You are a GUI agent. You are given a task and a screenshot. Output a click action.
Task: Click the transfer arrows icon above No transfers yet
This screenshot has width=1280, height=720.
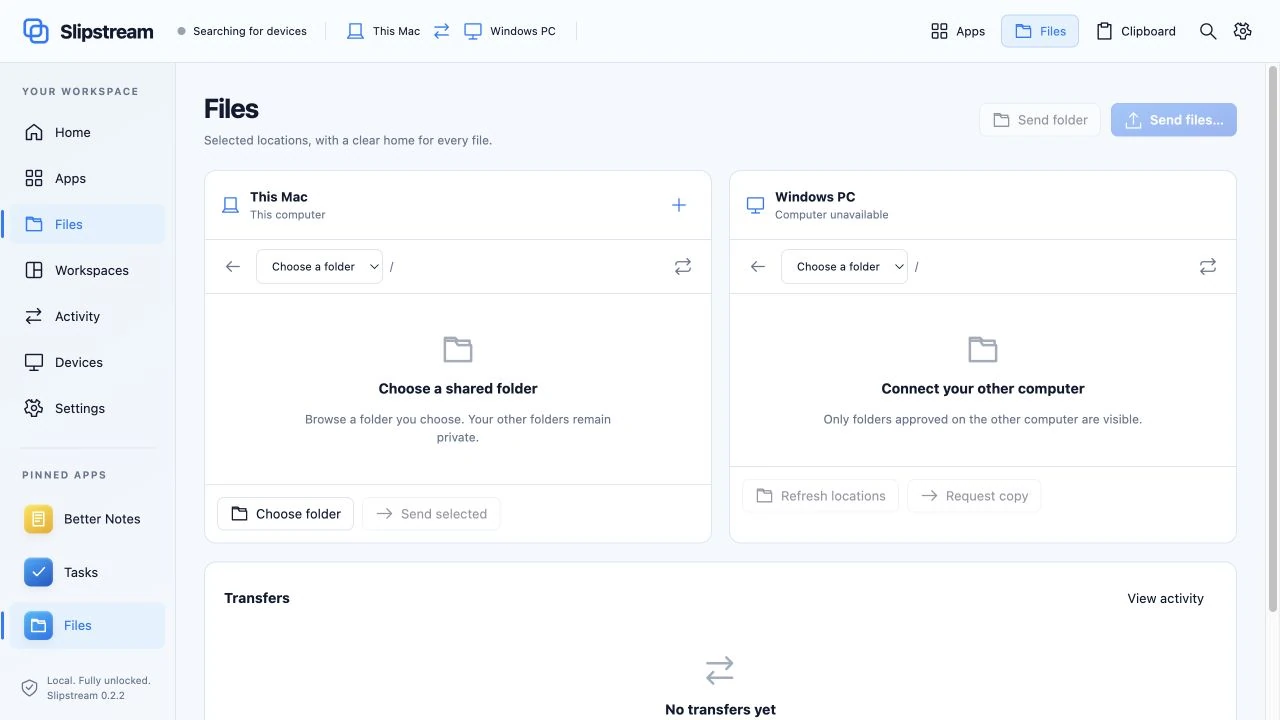[x=720, y=670]
